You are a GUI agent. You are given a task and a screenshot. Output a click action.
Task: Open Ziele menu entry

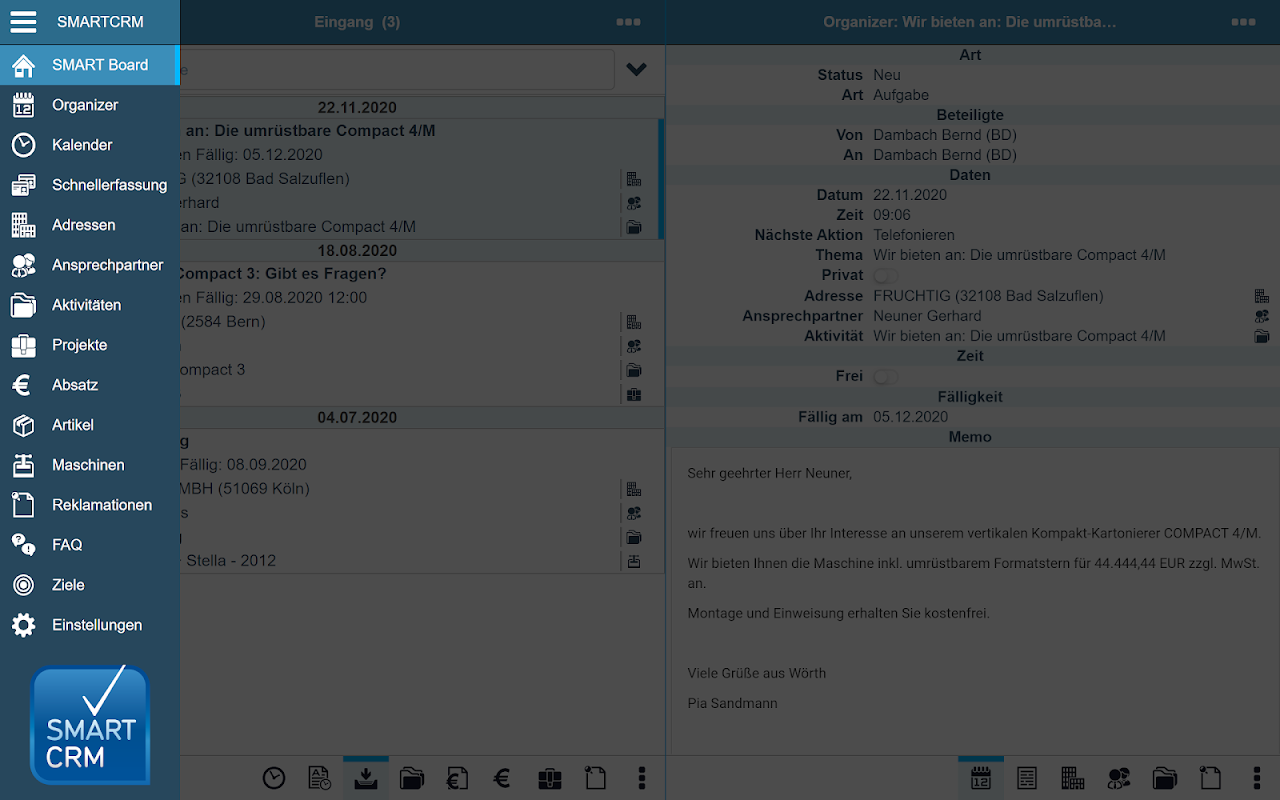point(90,585)
